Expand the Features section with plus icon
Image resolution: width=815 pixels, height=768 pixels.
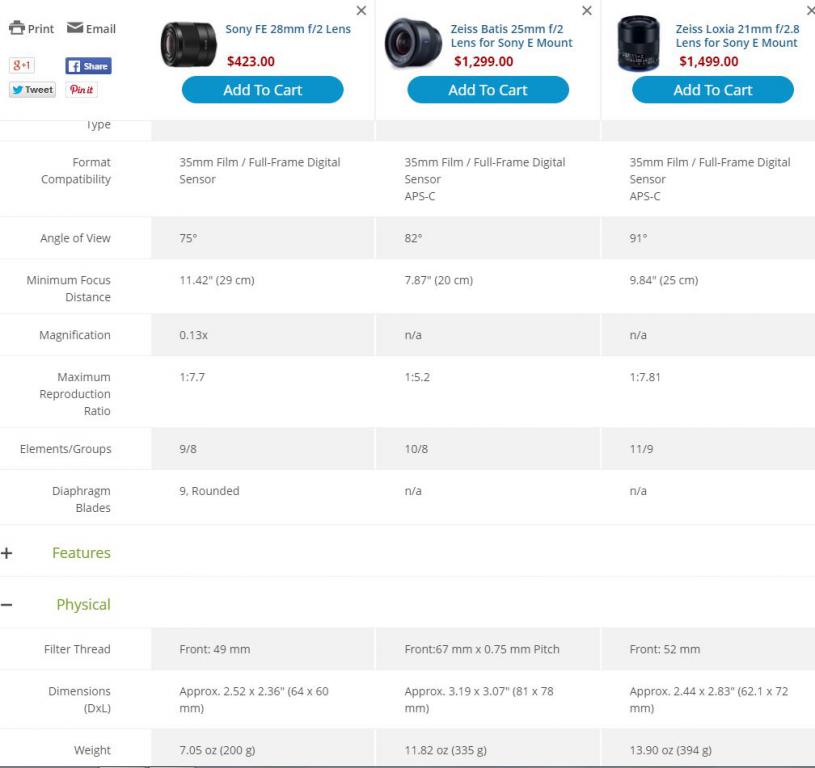(7, 553)
